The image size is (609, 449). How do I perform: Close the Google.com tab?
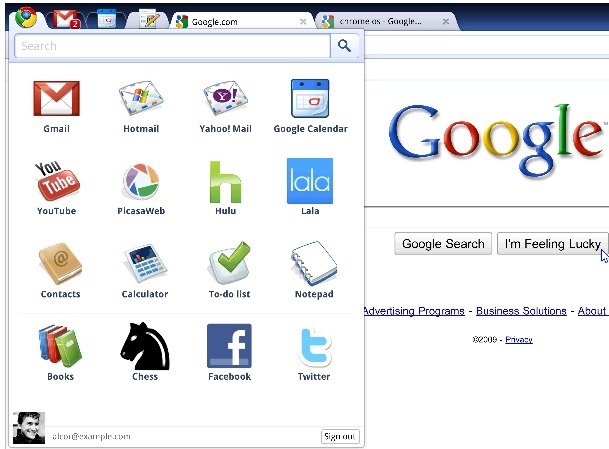(303, 22)
